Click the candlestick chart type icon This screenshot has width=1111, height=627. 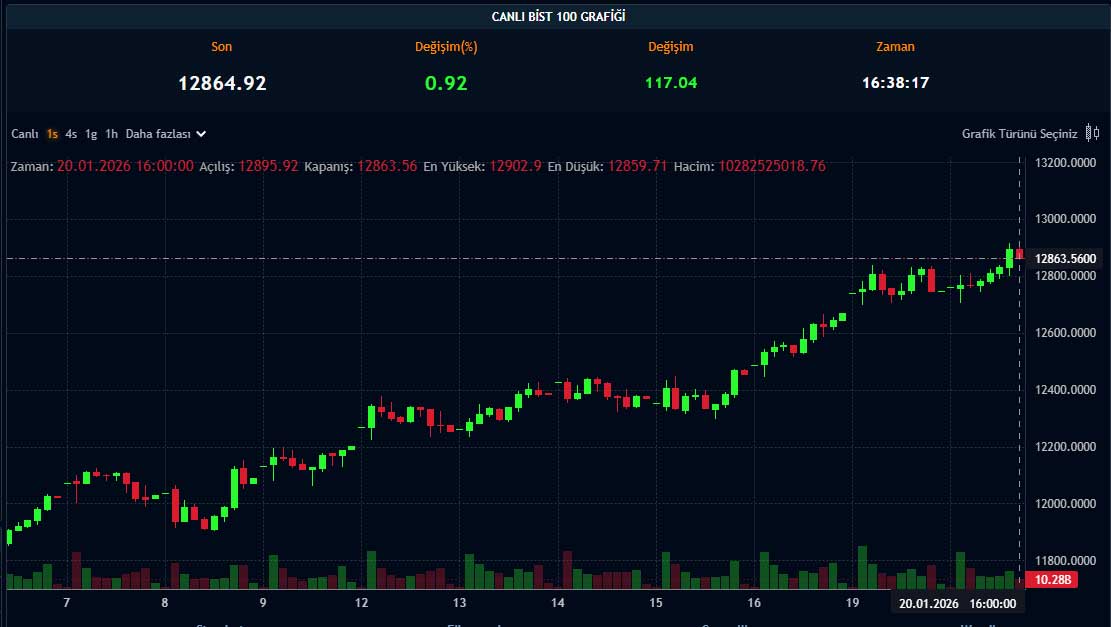pyautogui.click(x=1092, y=133)
